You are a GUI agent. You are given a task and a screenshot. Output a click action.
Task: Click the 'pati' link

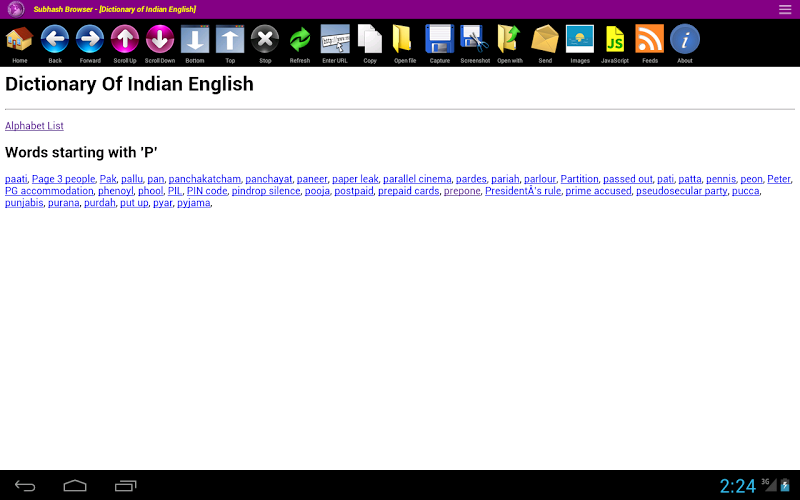click(665, 179)
